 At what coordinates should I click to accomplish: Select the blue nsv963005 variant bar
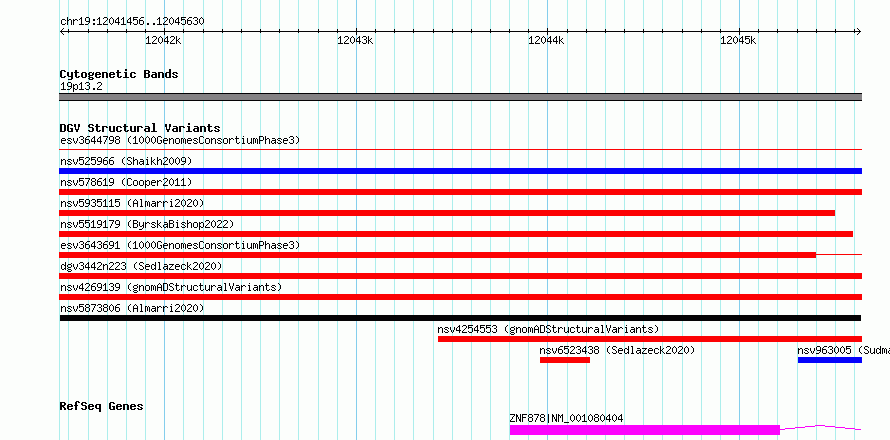pyautogui.click(x=829, y=360)
